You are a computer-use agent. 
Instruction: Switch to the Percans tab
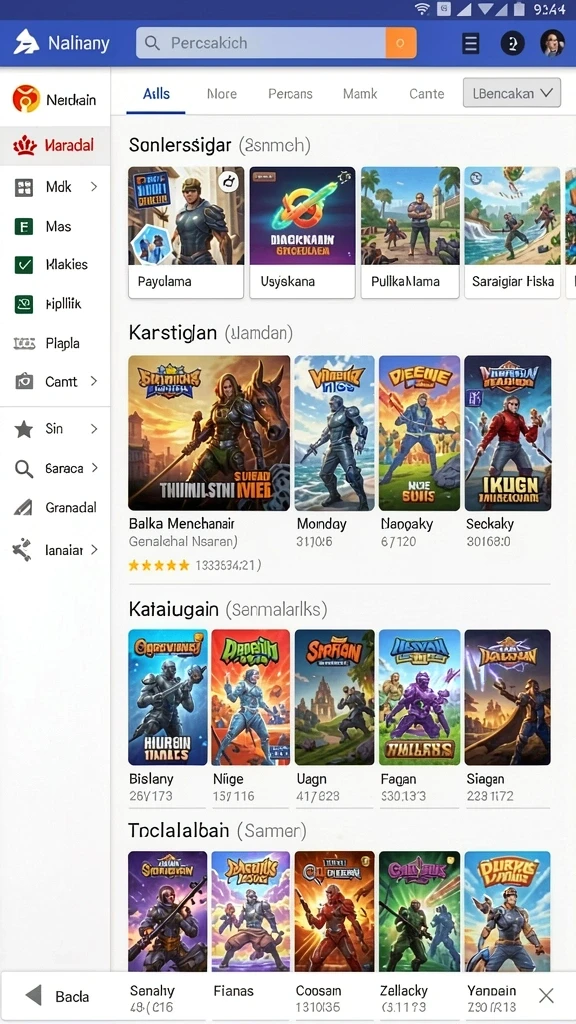click(x=290, y=94)
